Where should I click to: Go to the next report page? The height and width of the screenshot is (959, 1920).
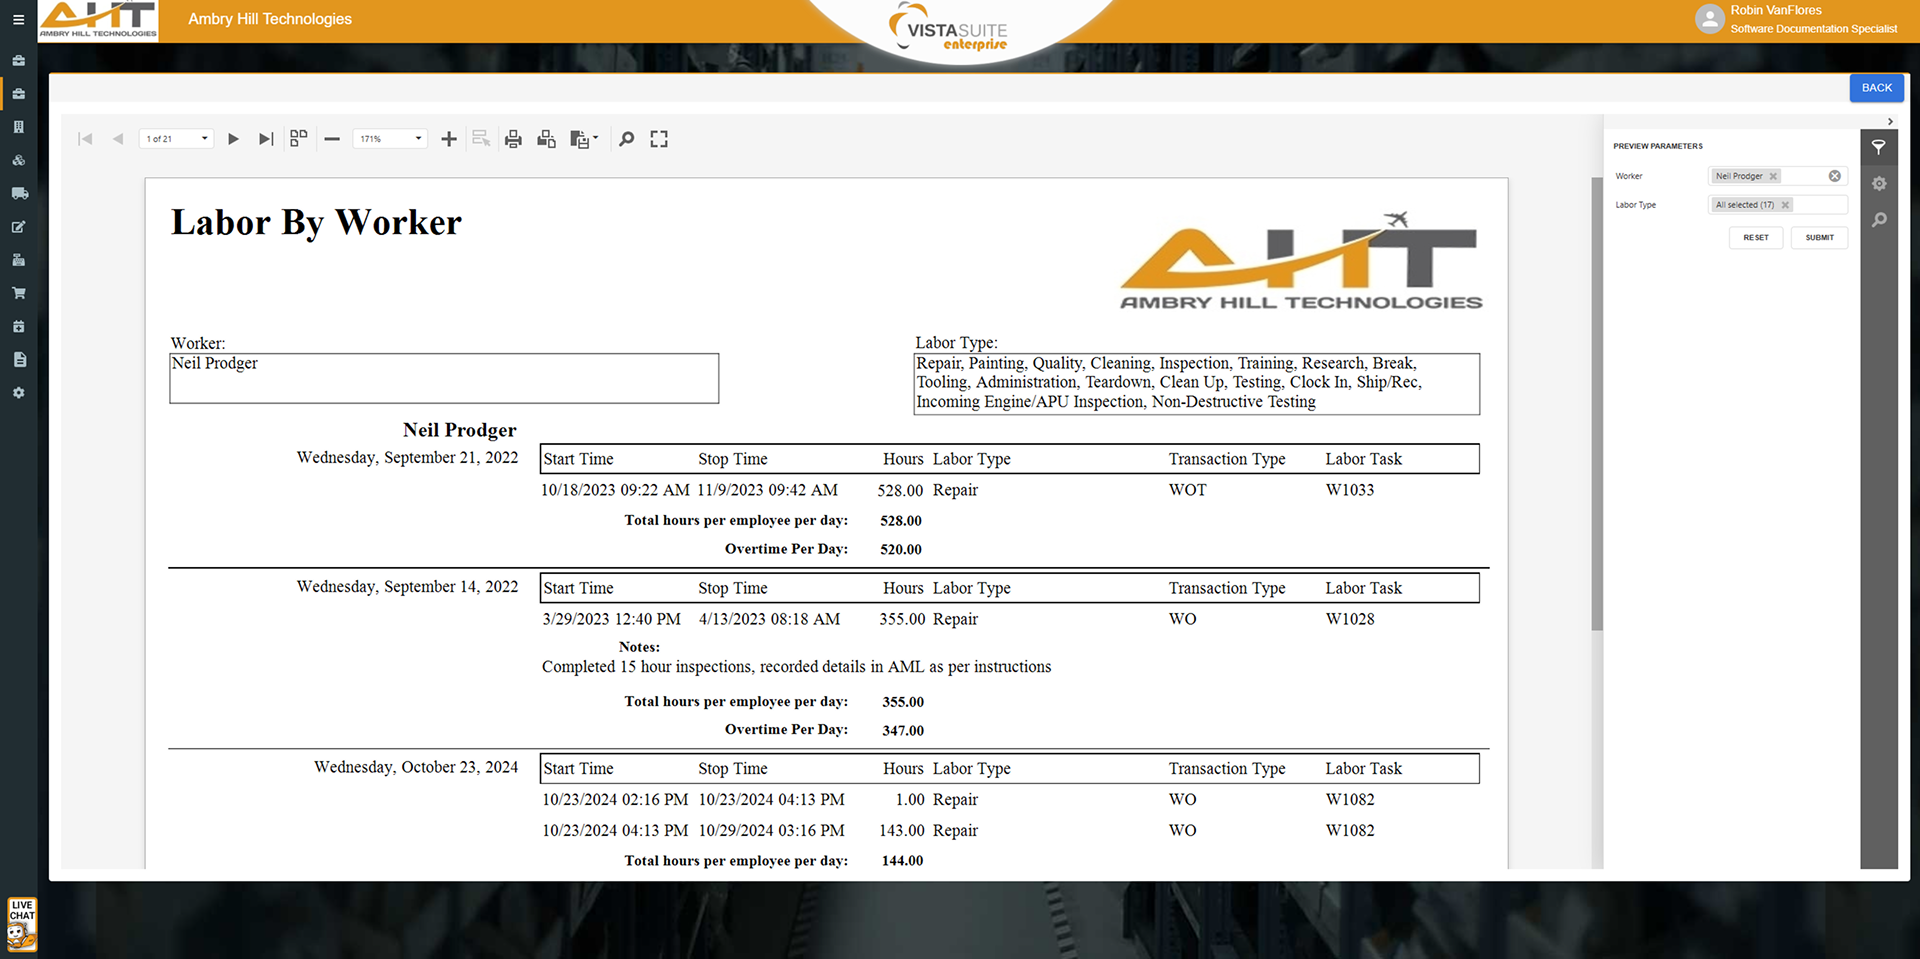coord(233,139)
